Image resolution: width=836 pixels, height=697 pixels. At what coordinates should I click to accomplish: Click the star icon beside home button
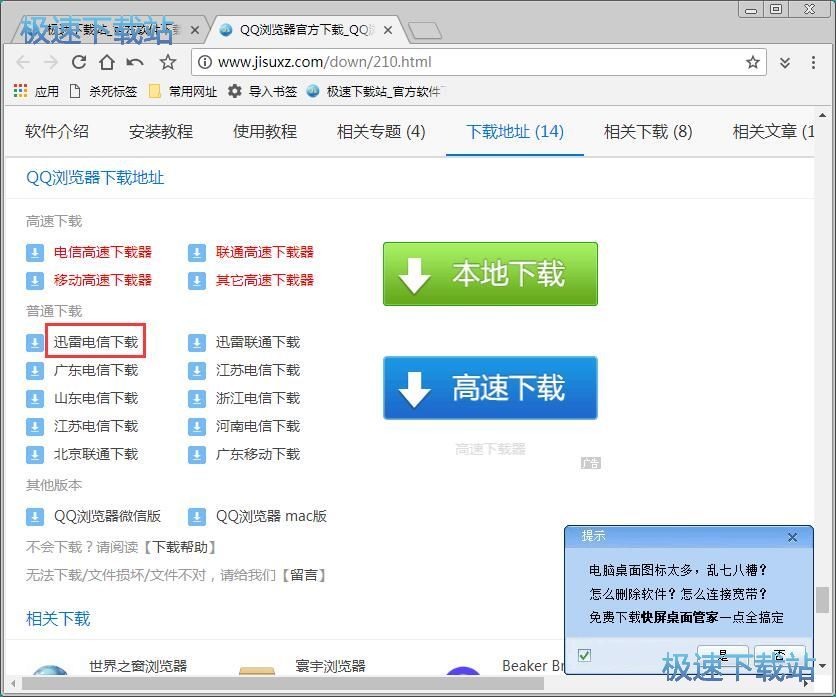168,62
